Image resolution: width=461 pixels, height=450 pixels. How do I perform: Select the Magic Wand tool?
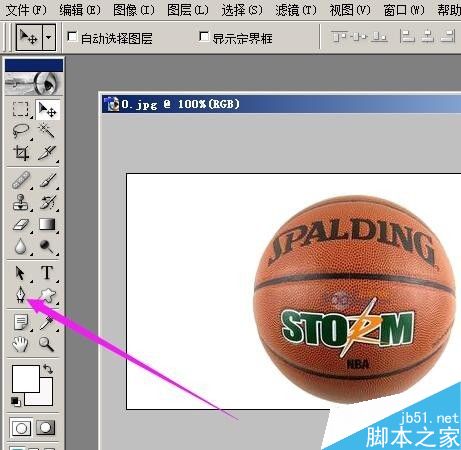tap(47, 131)
